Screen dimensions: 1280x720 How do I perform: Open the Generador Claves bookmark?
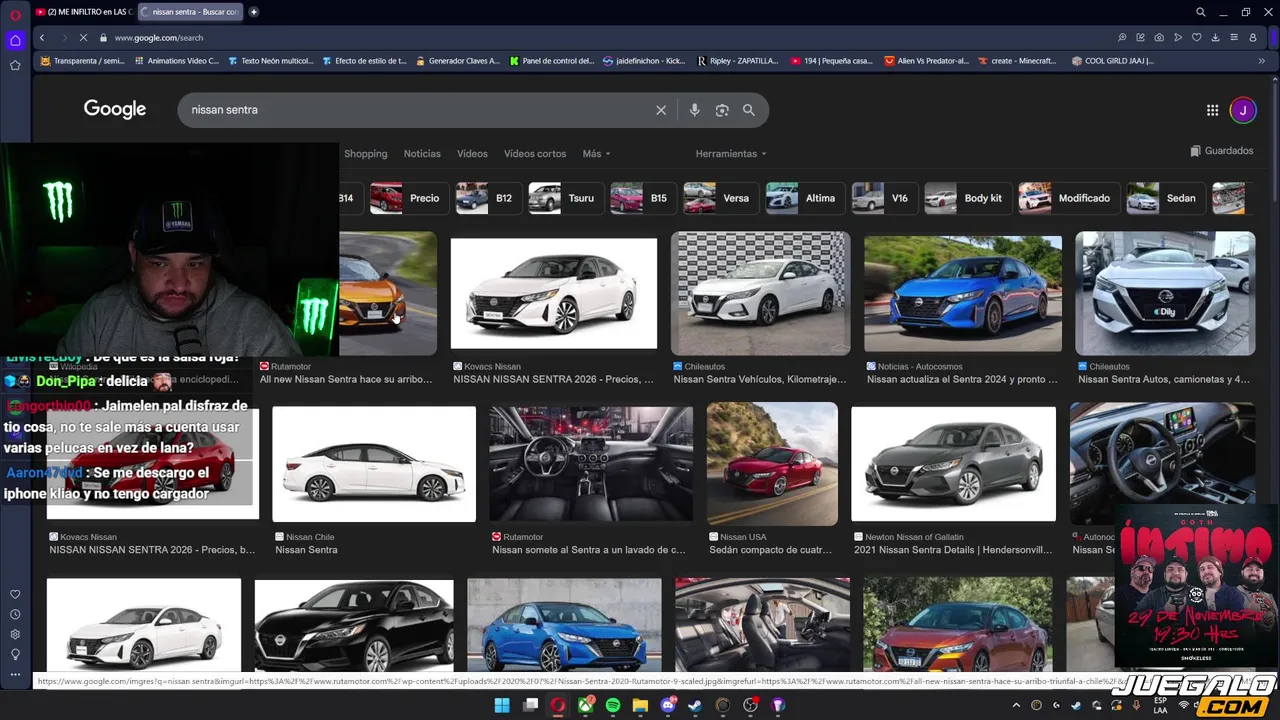coord(457,60)
